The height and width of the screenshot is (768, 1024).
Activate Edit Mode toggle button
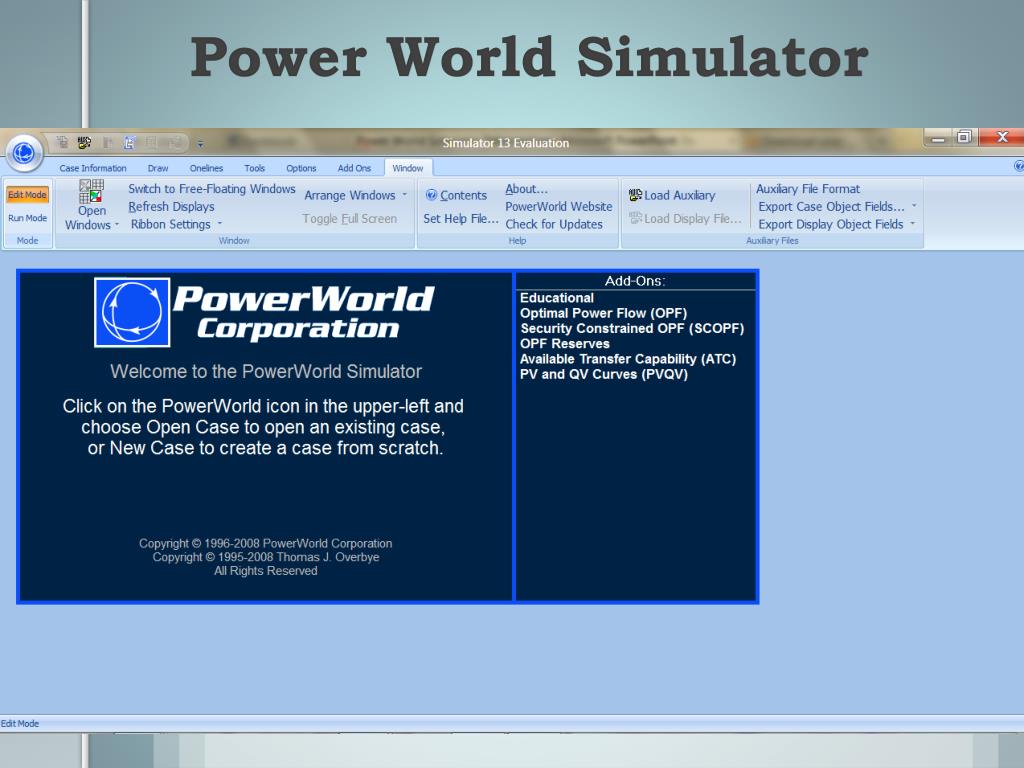click(27, 195)
